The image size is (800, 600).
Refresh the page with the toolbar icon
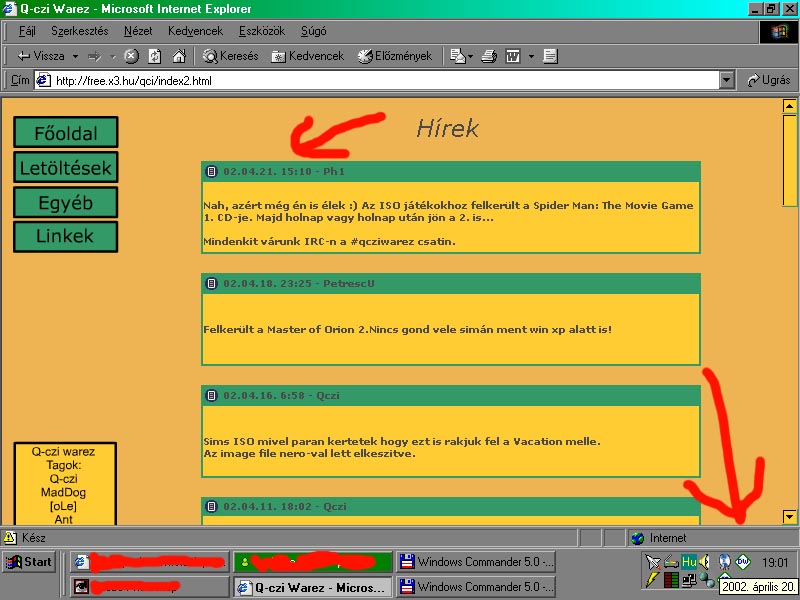point(154,56)
